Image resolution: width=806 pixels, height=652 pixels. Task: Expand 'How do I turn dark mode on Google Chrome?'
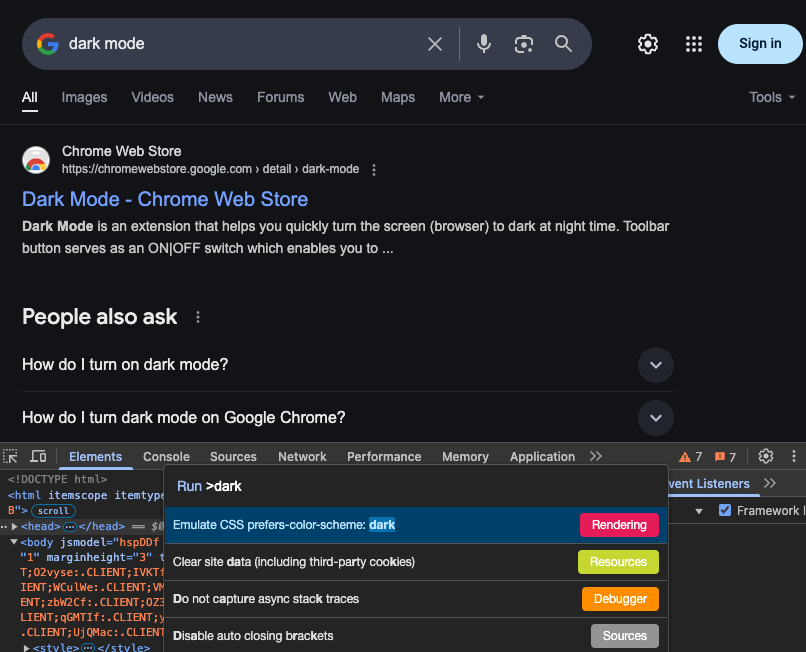click(655, 418)
